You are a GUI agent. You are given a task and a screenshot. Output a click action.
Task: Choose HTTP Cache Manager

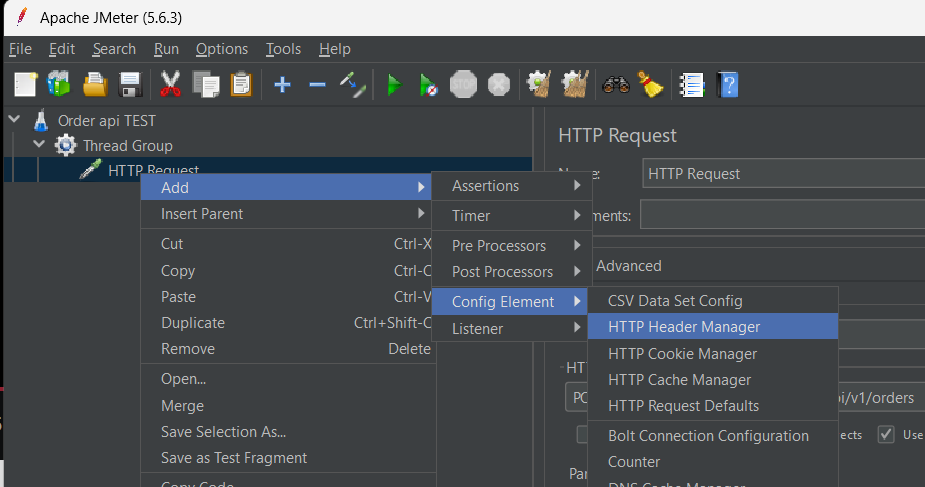[713, 380]
